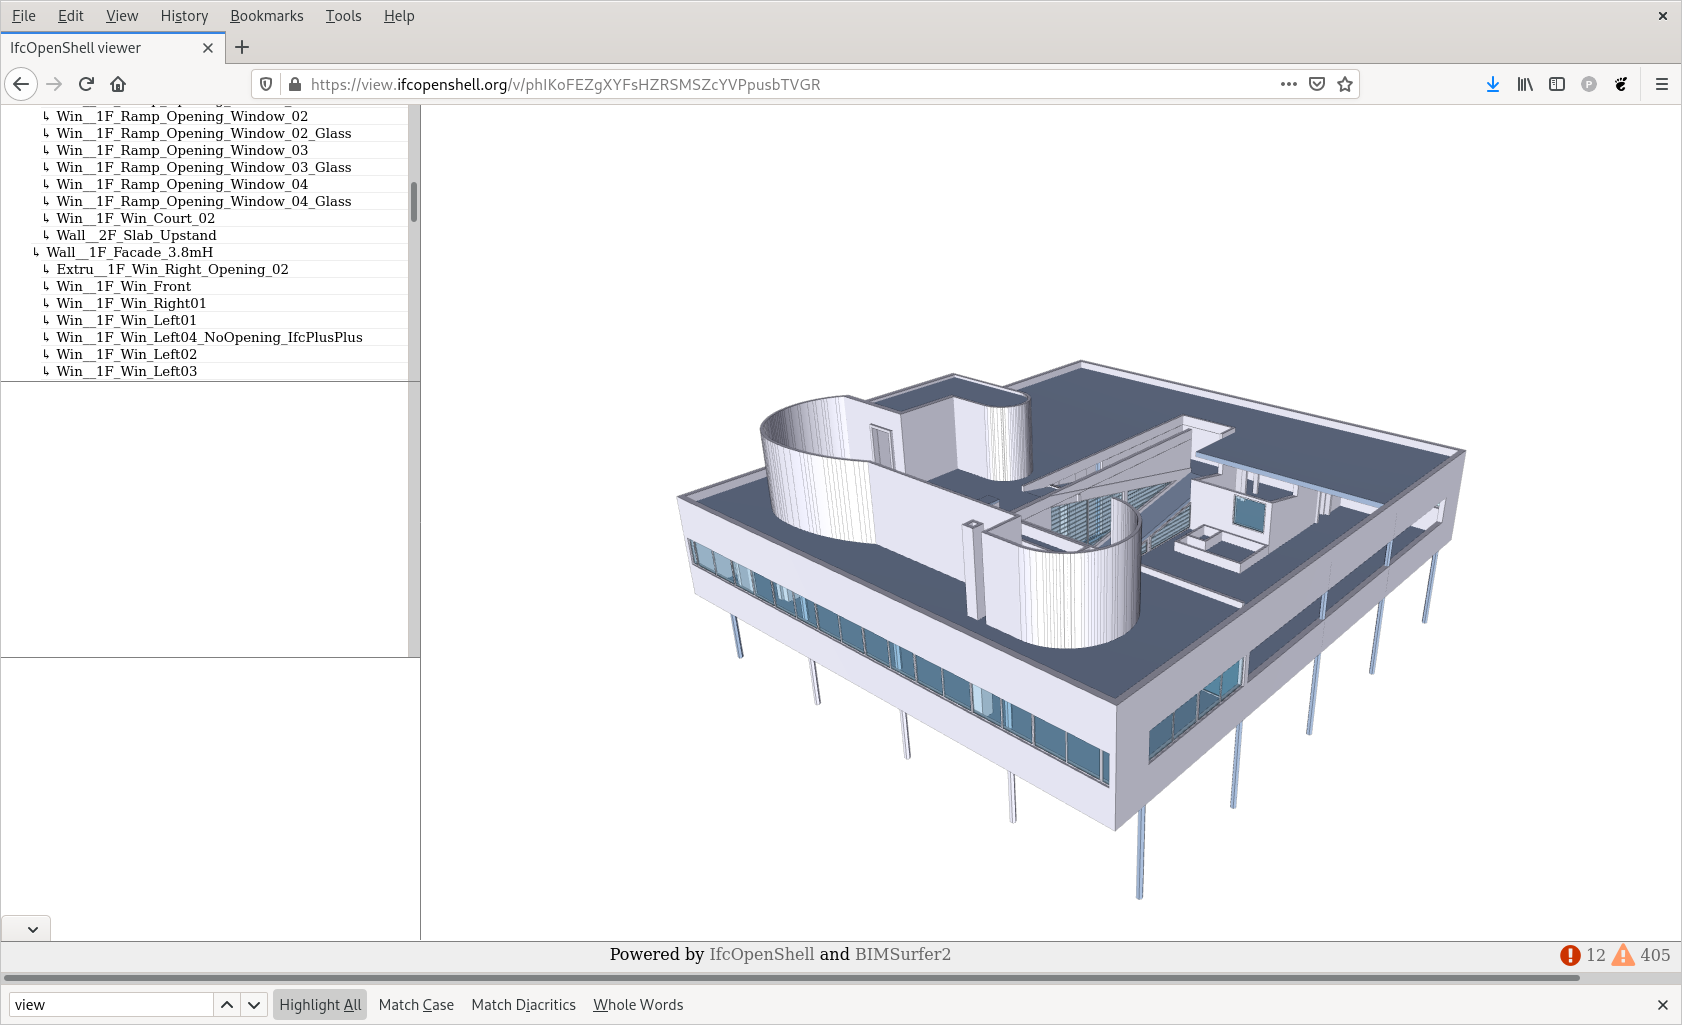1682x1025 pixels.
Task: Toggle Match Case option
Action: [x=416, y=1005]
